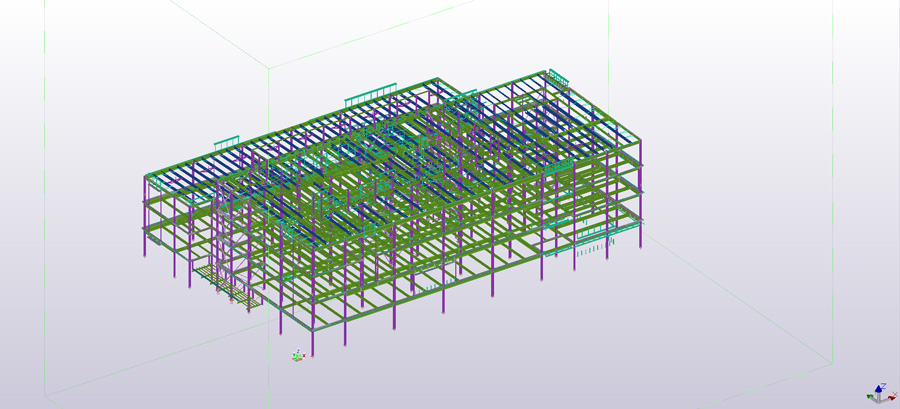
Task: Select the model origin symbol below the building
Action: tap(297, 355)
